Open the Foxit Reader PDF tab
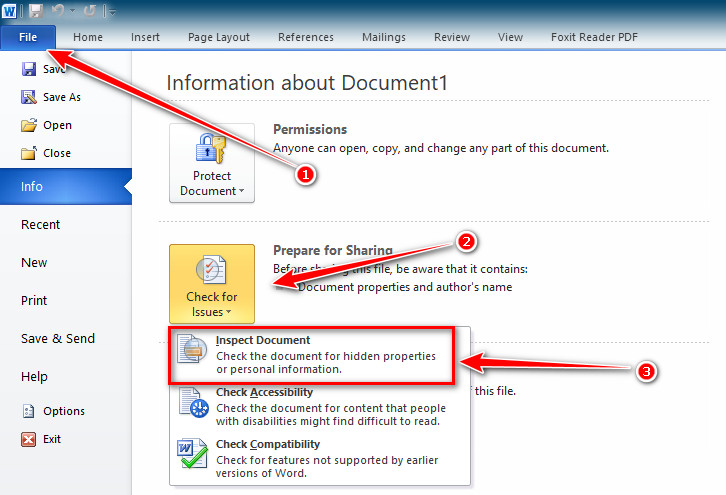This screenshot has width=726, height=495. [x=594, y=37]
